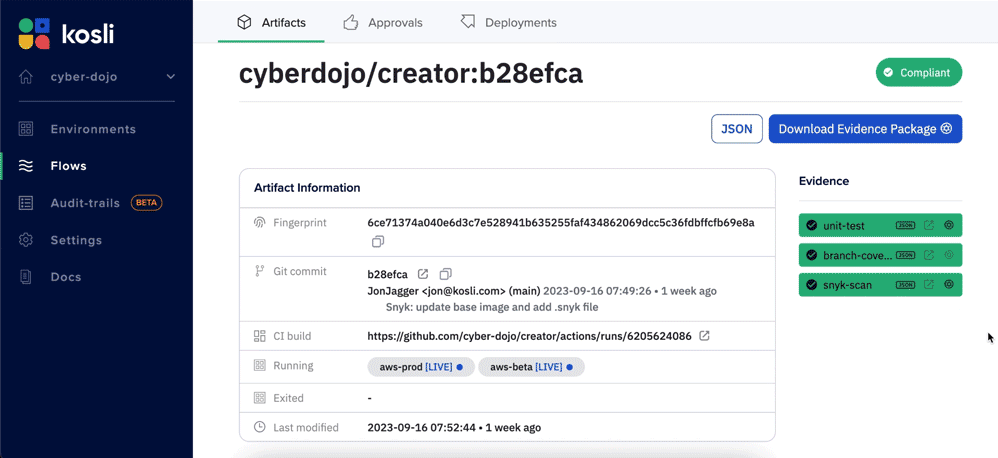The image size is (998, 458).
Task: Click the cyberdojo/creator:b28efca title
Action: (411, 74)
